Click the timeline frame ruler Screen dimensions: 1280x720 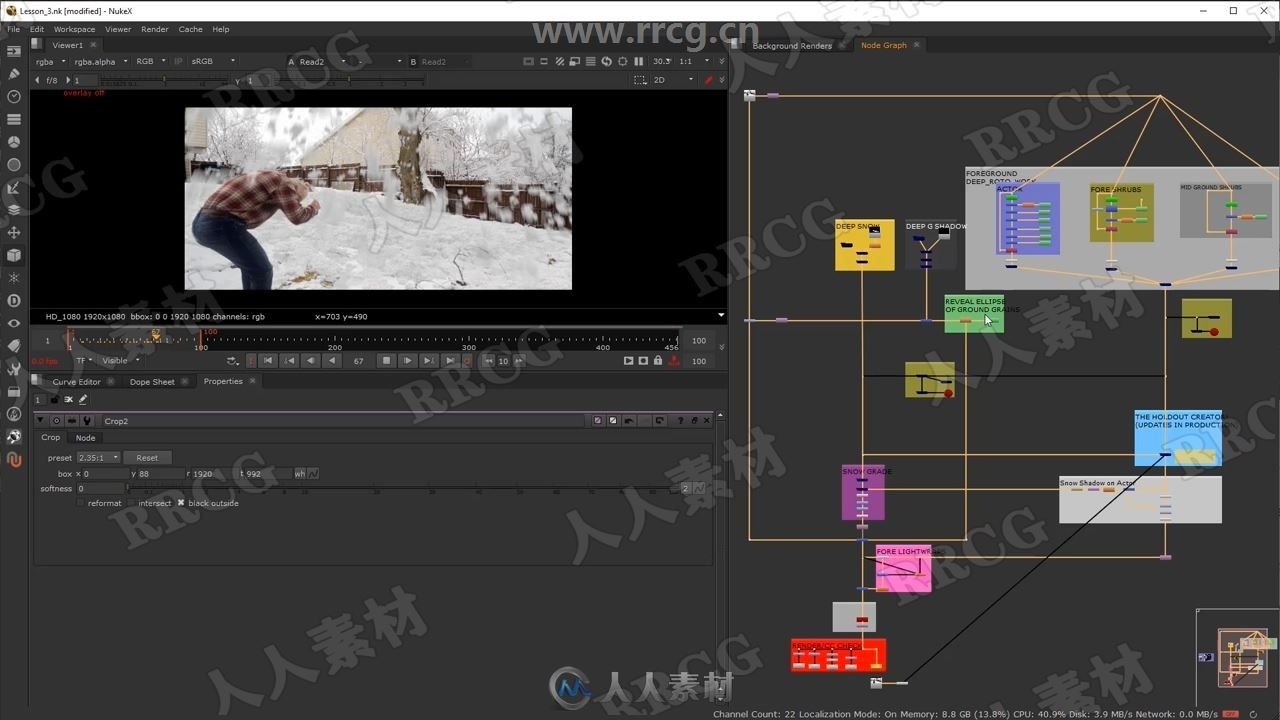click(x=373, y=339)
